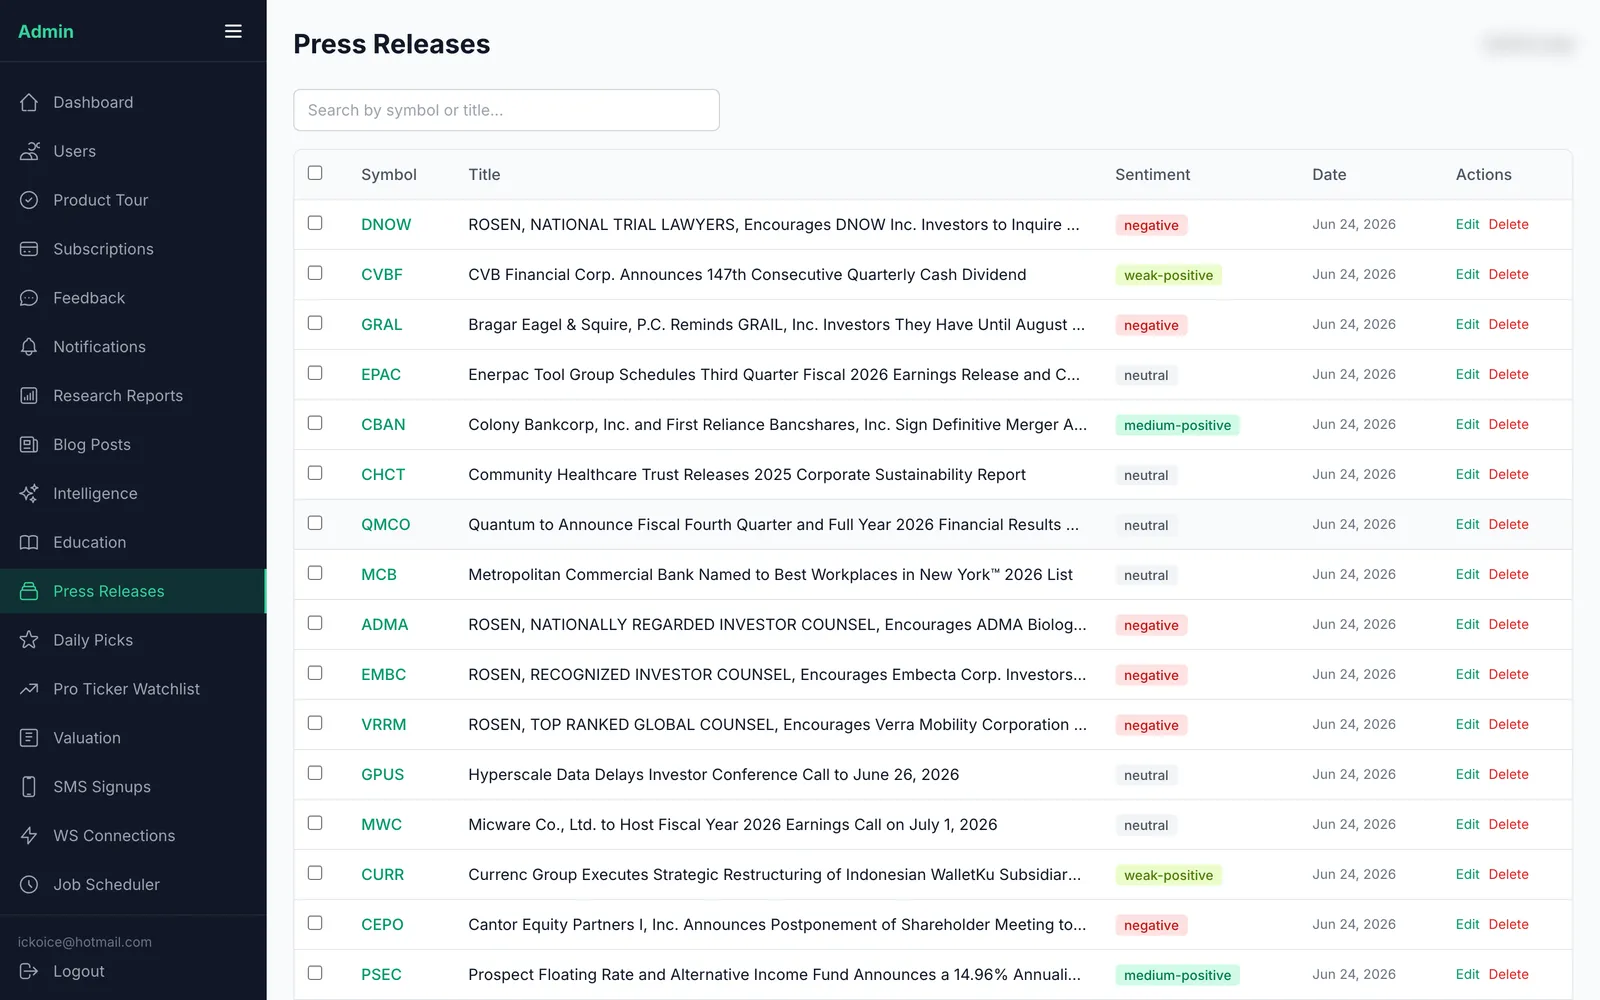Screen dimensions: 1600x1000
Task: Click the Blog Posts newspaper icon
Action: click(29, 445)
